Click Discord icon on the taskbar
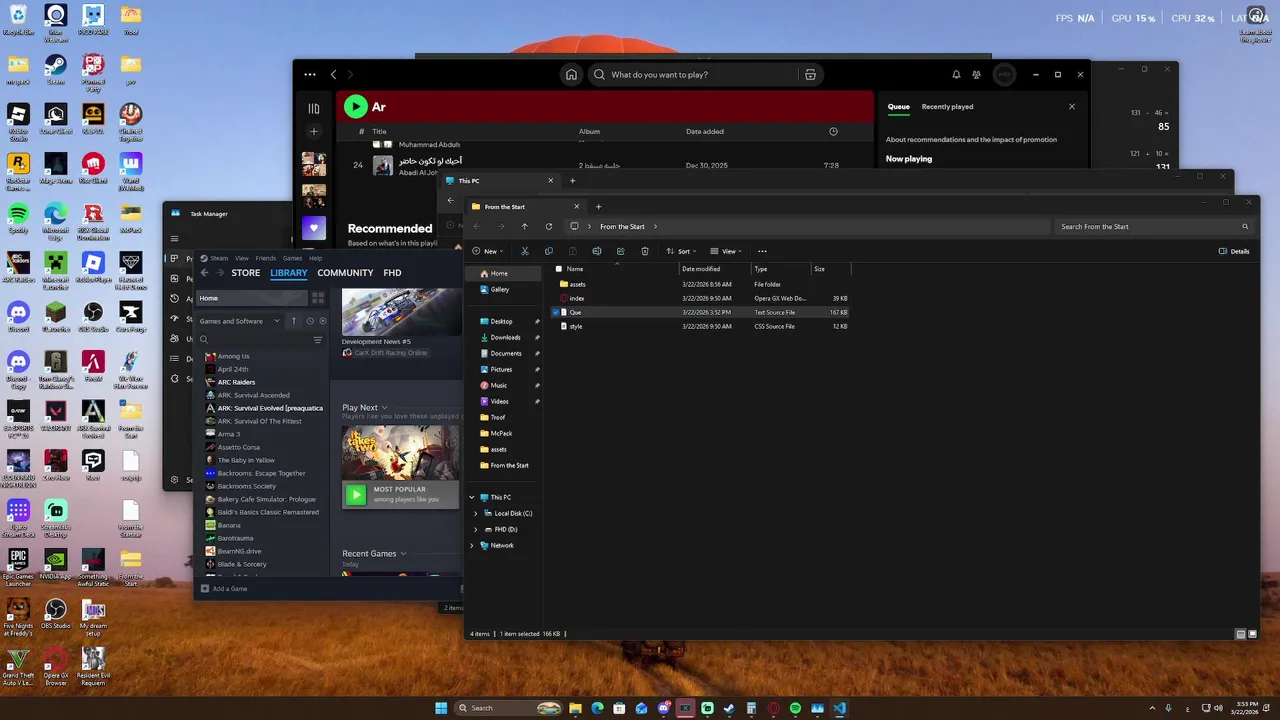Image resolution: width=1280 pixels, height=720 pixels. (663, 708)
